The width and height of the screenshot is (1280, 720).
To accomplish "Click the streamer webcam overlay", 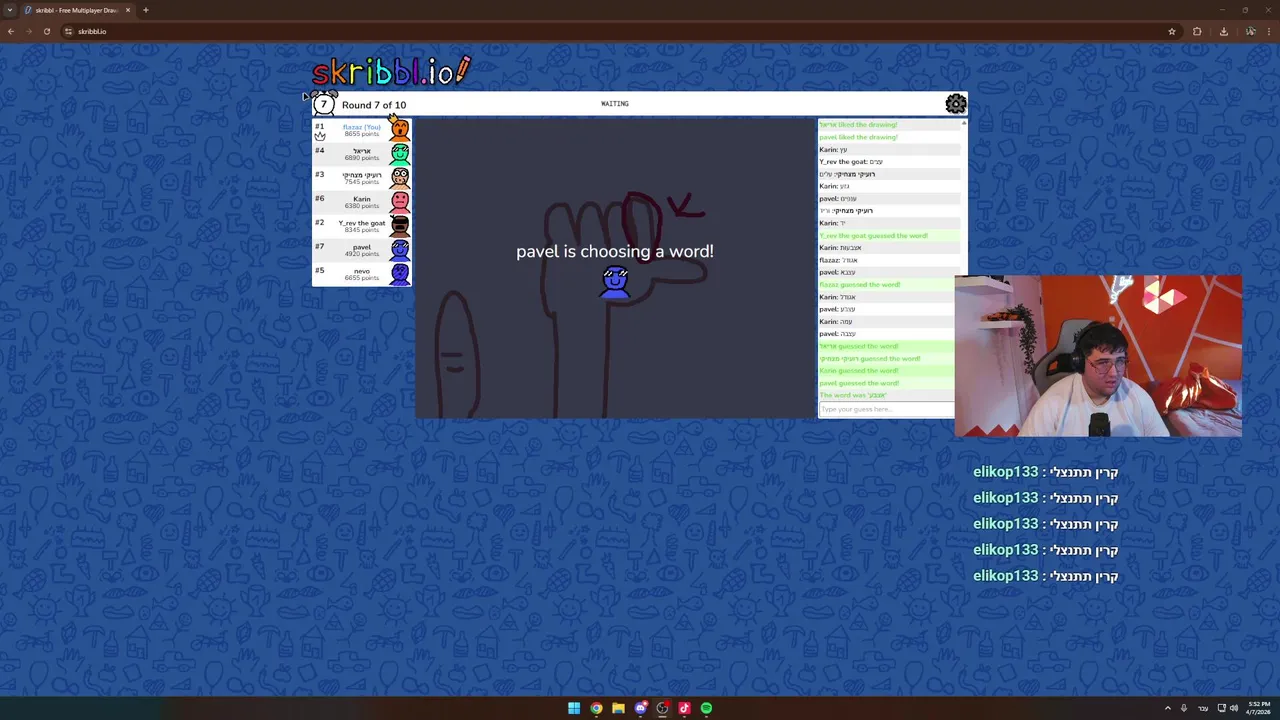I will click(1098, 356).
